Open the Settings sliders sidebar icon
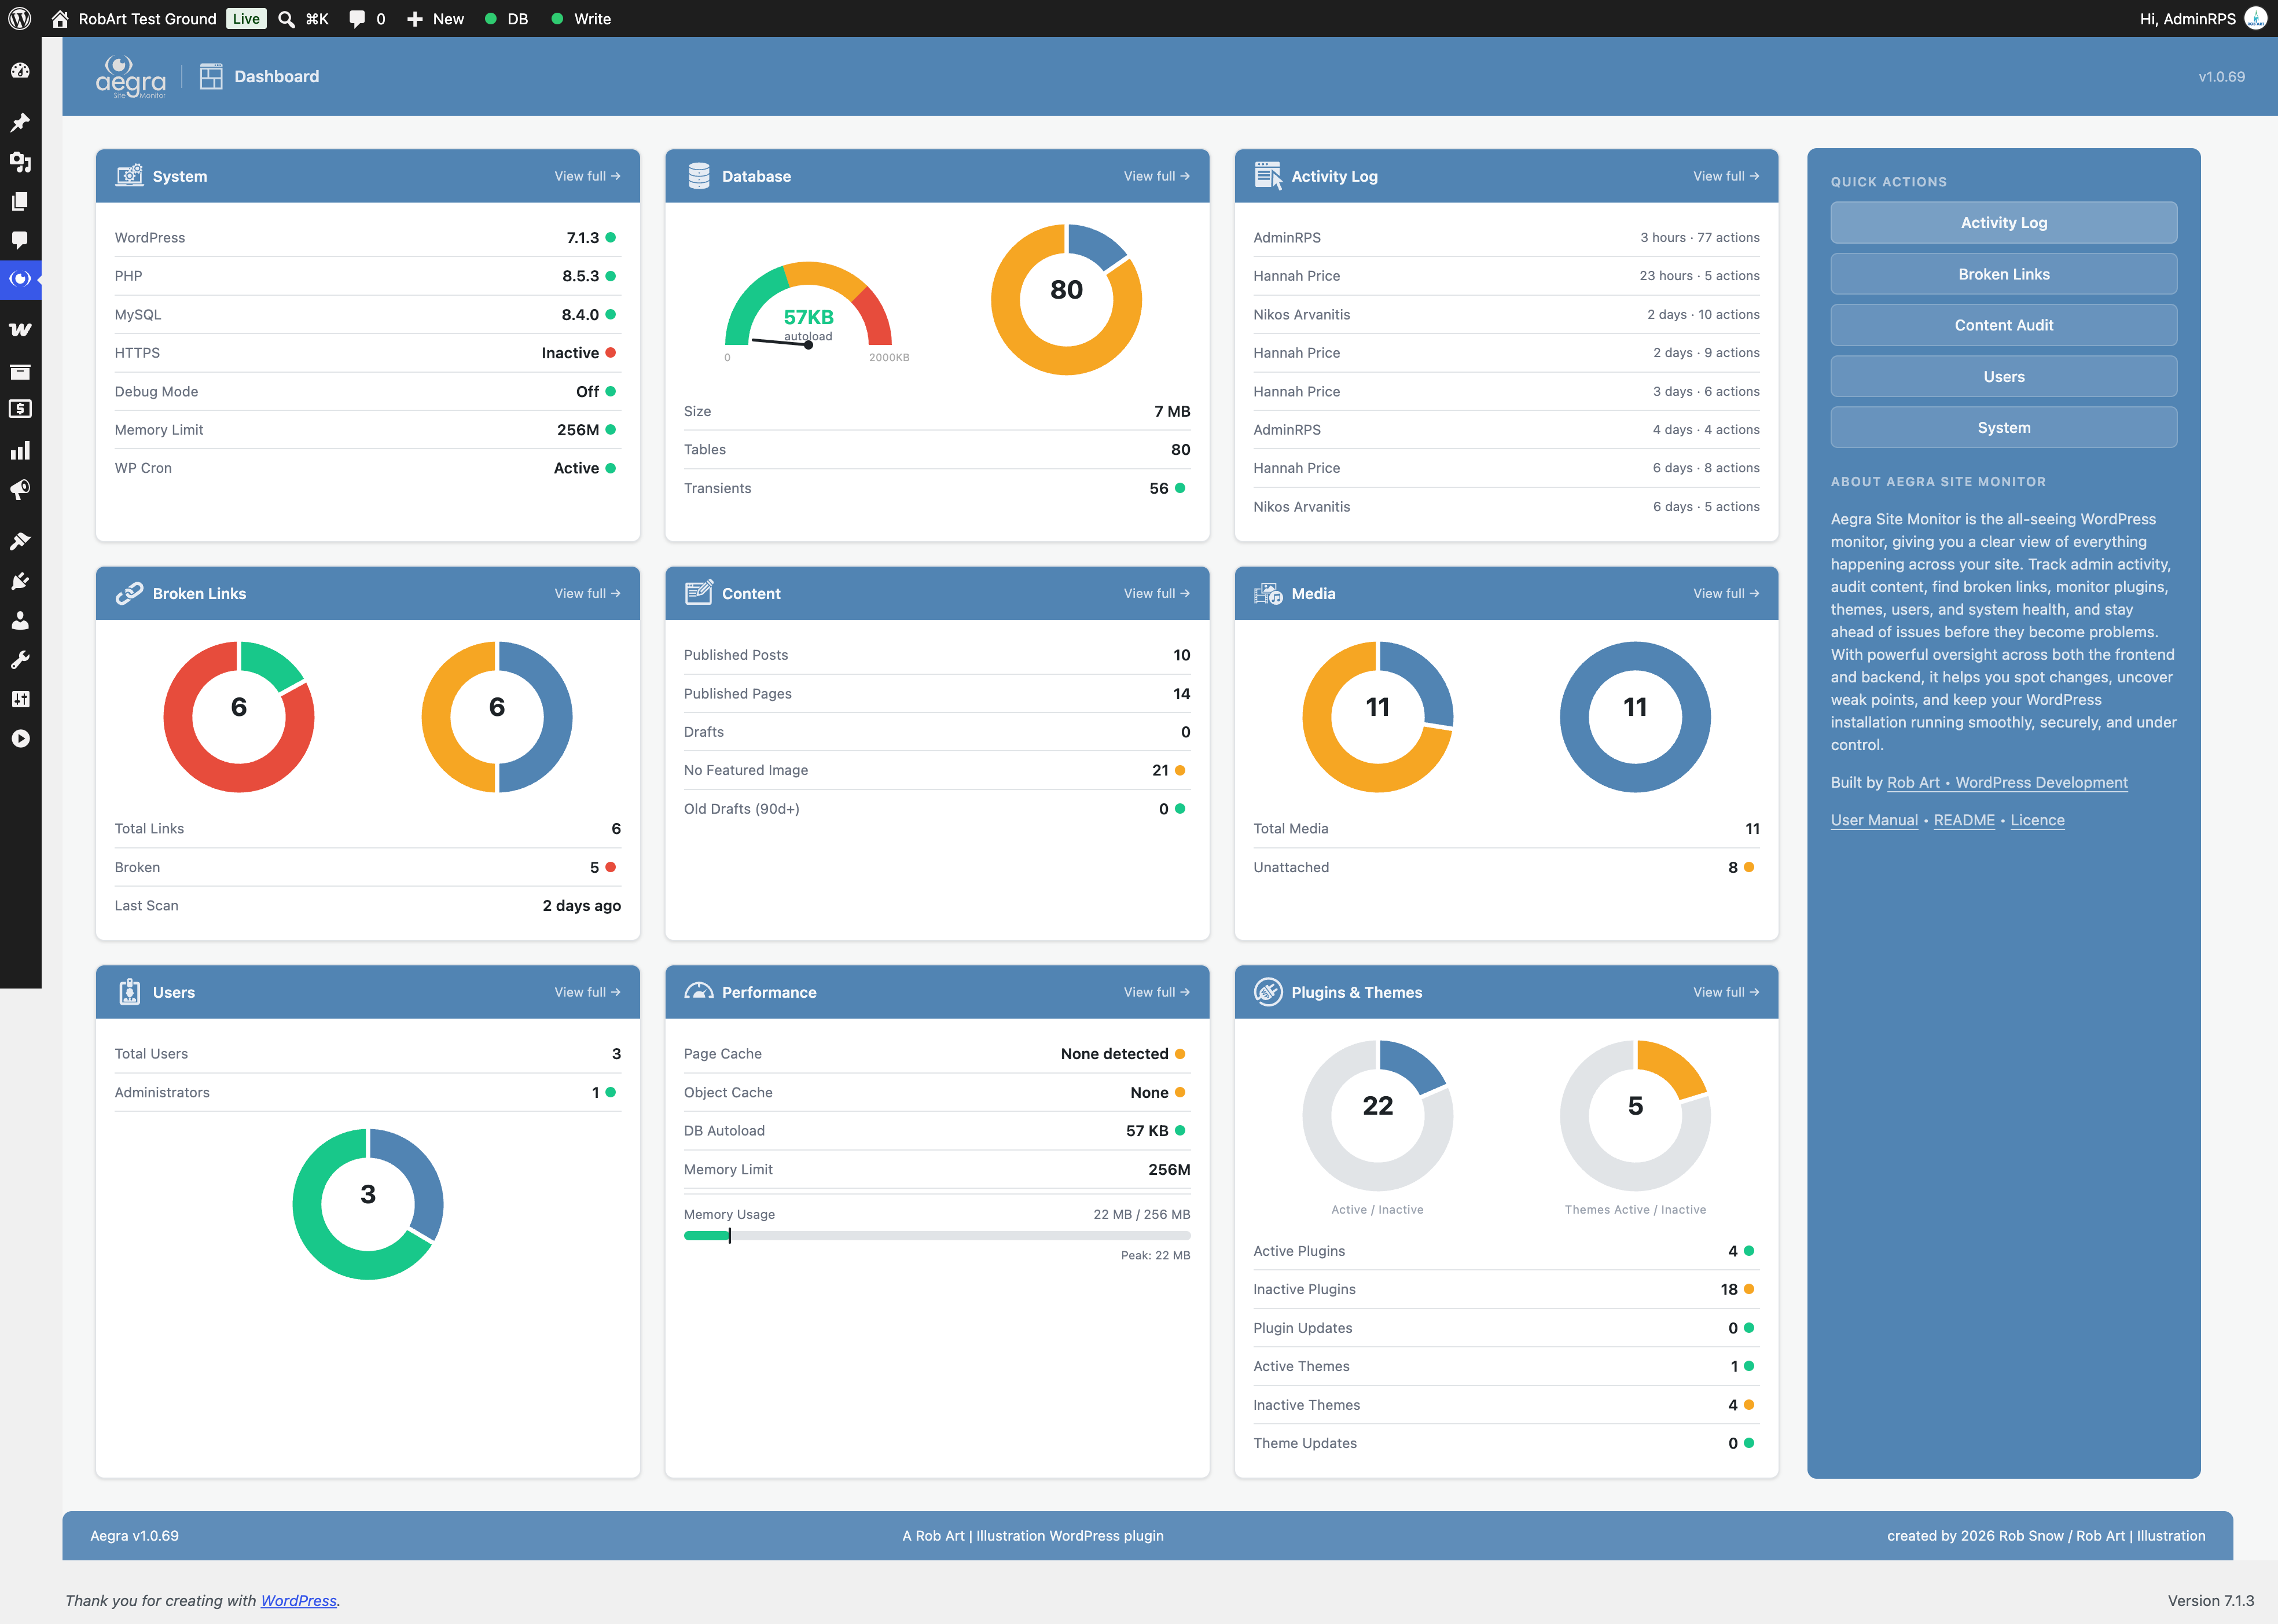The width and height of the screenshot is (2278, 1624). pos(20,699)
